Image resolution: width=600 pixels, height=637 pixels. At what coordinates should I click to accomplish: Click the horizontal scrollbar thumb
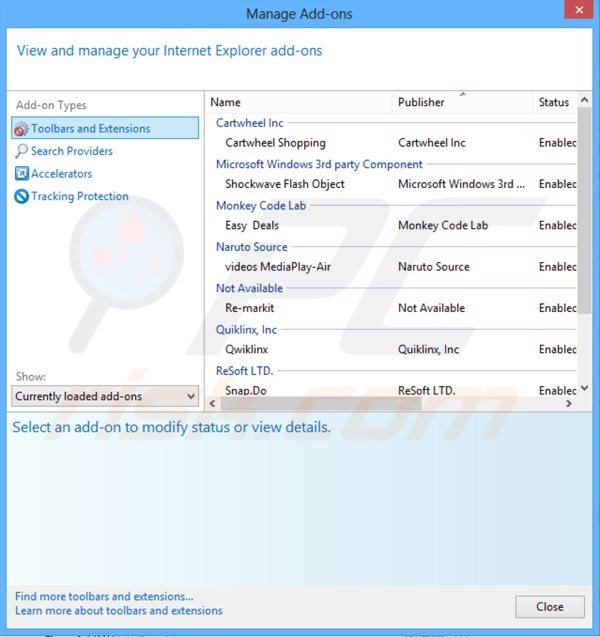(x=321, y=403)
